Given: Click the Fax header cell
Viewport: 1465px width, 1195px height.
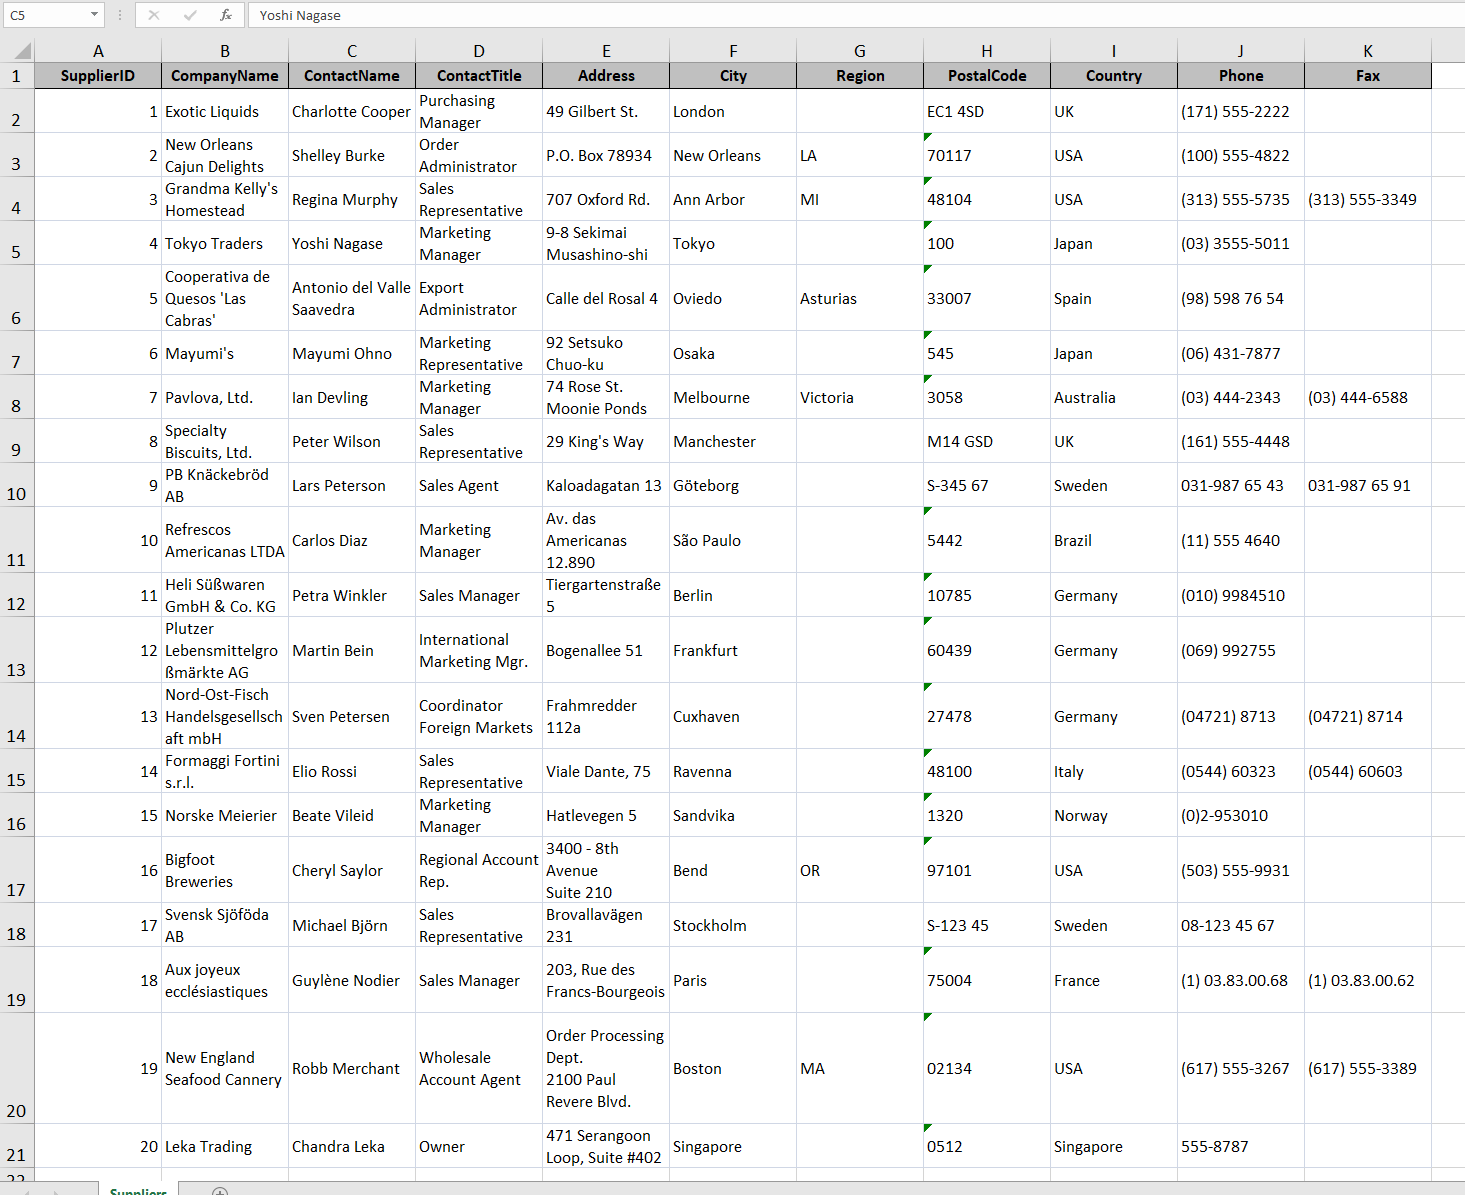Looking at the screenshot, I should click(x=1368, y=76).
